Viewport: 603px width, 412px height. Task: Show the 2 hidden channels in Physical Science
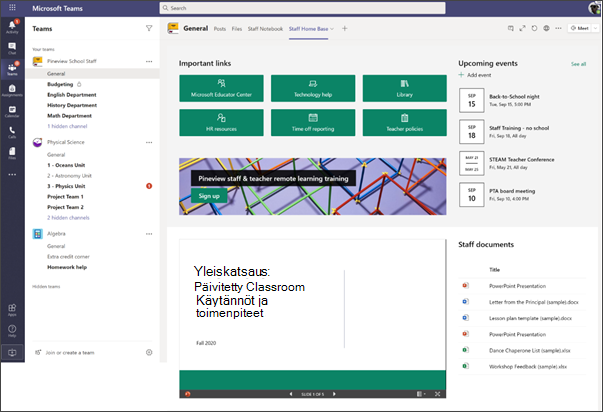pyautogui.click(x=68, y=218)
